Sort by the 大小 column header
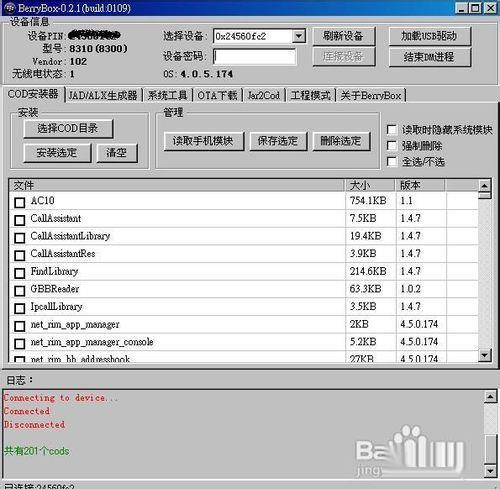The image size is (500, 489). (x=370, y=185)
